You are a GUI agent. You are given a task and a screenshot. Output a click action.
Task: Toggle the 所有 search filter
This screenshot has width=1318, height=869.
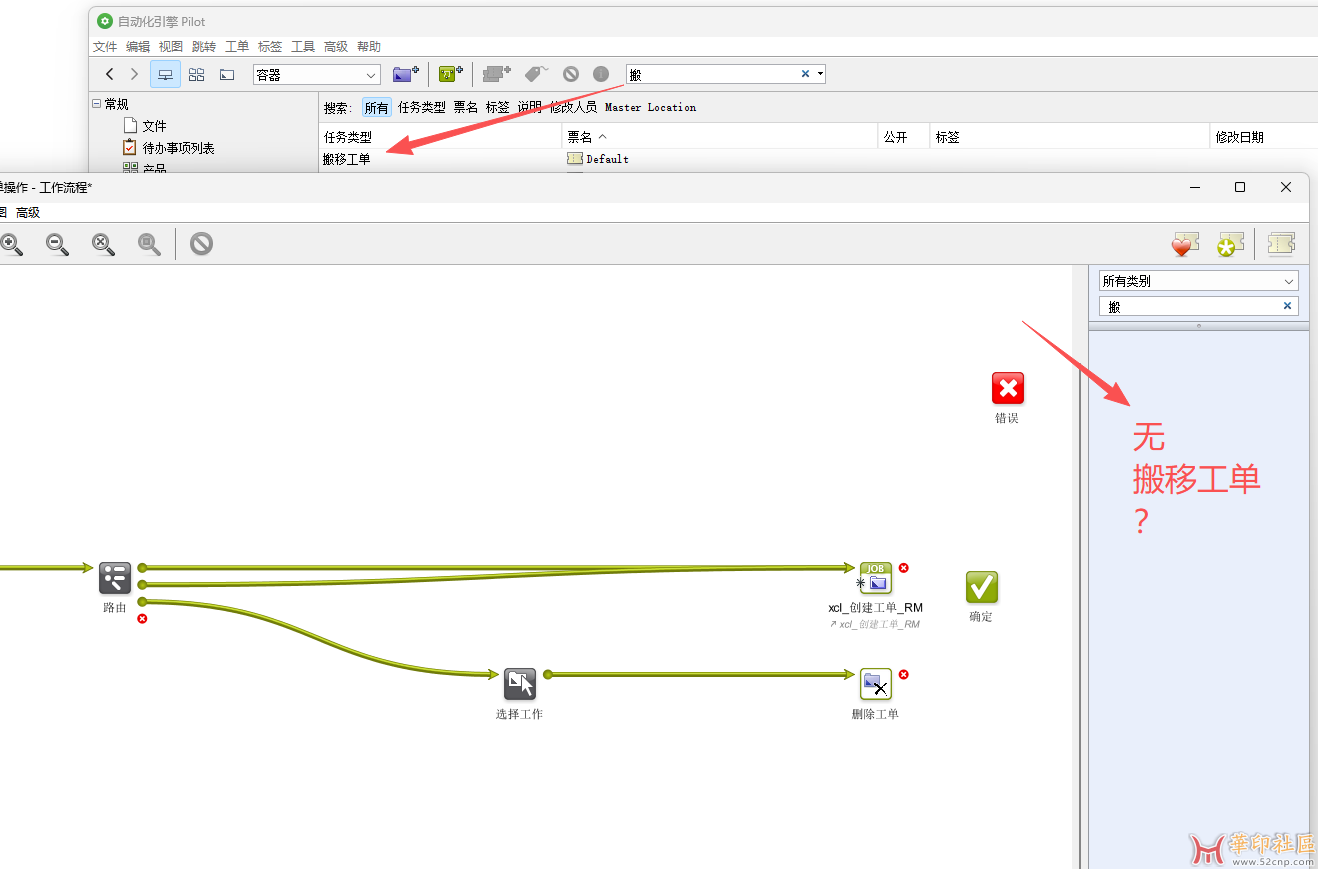coord(376,108)
